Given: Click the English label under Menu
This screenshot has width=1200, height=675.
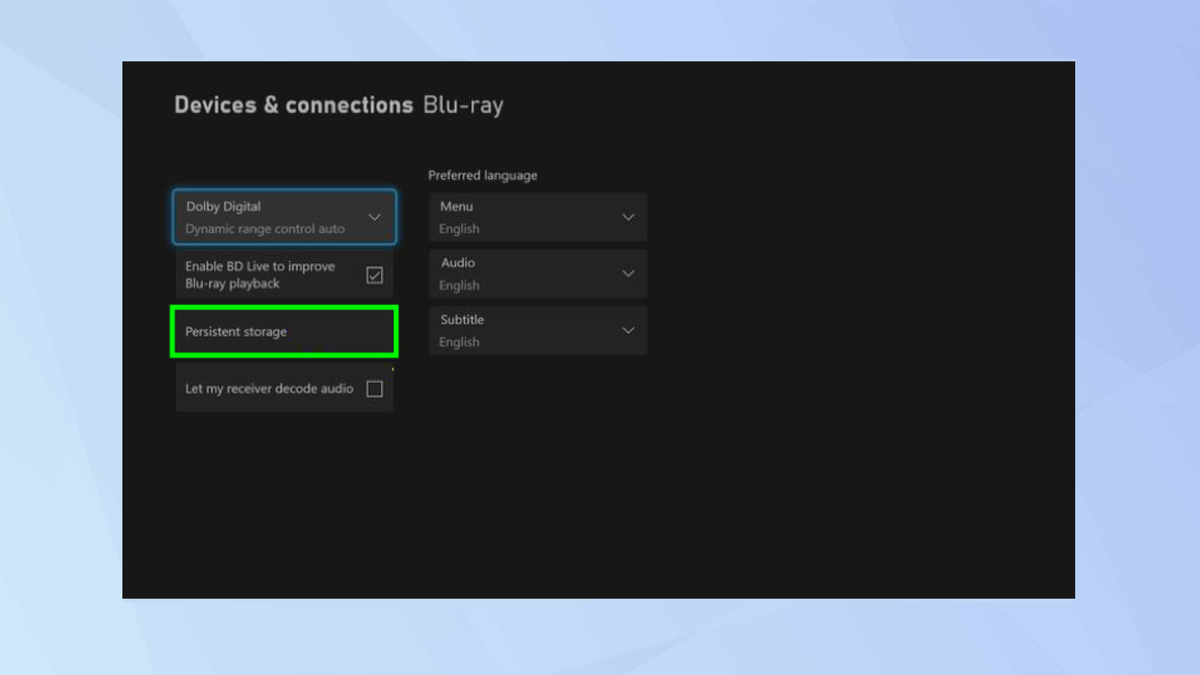Looking at the screenshot, I should pyautogui.click(x=458, y=229).
